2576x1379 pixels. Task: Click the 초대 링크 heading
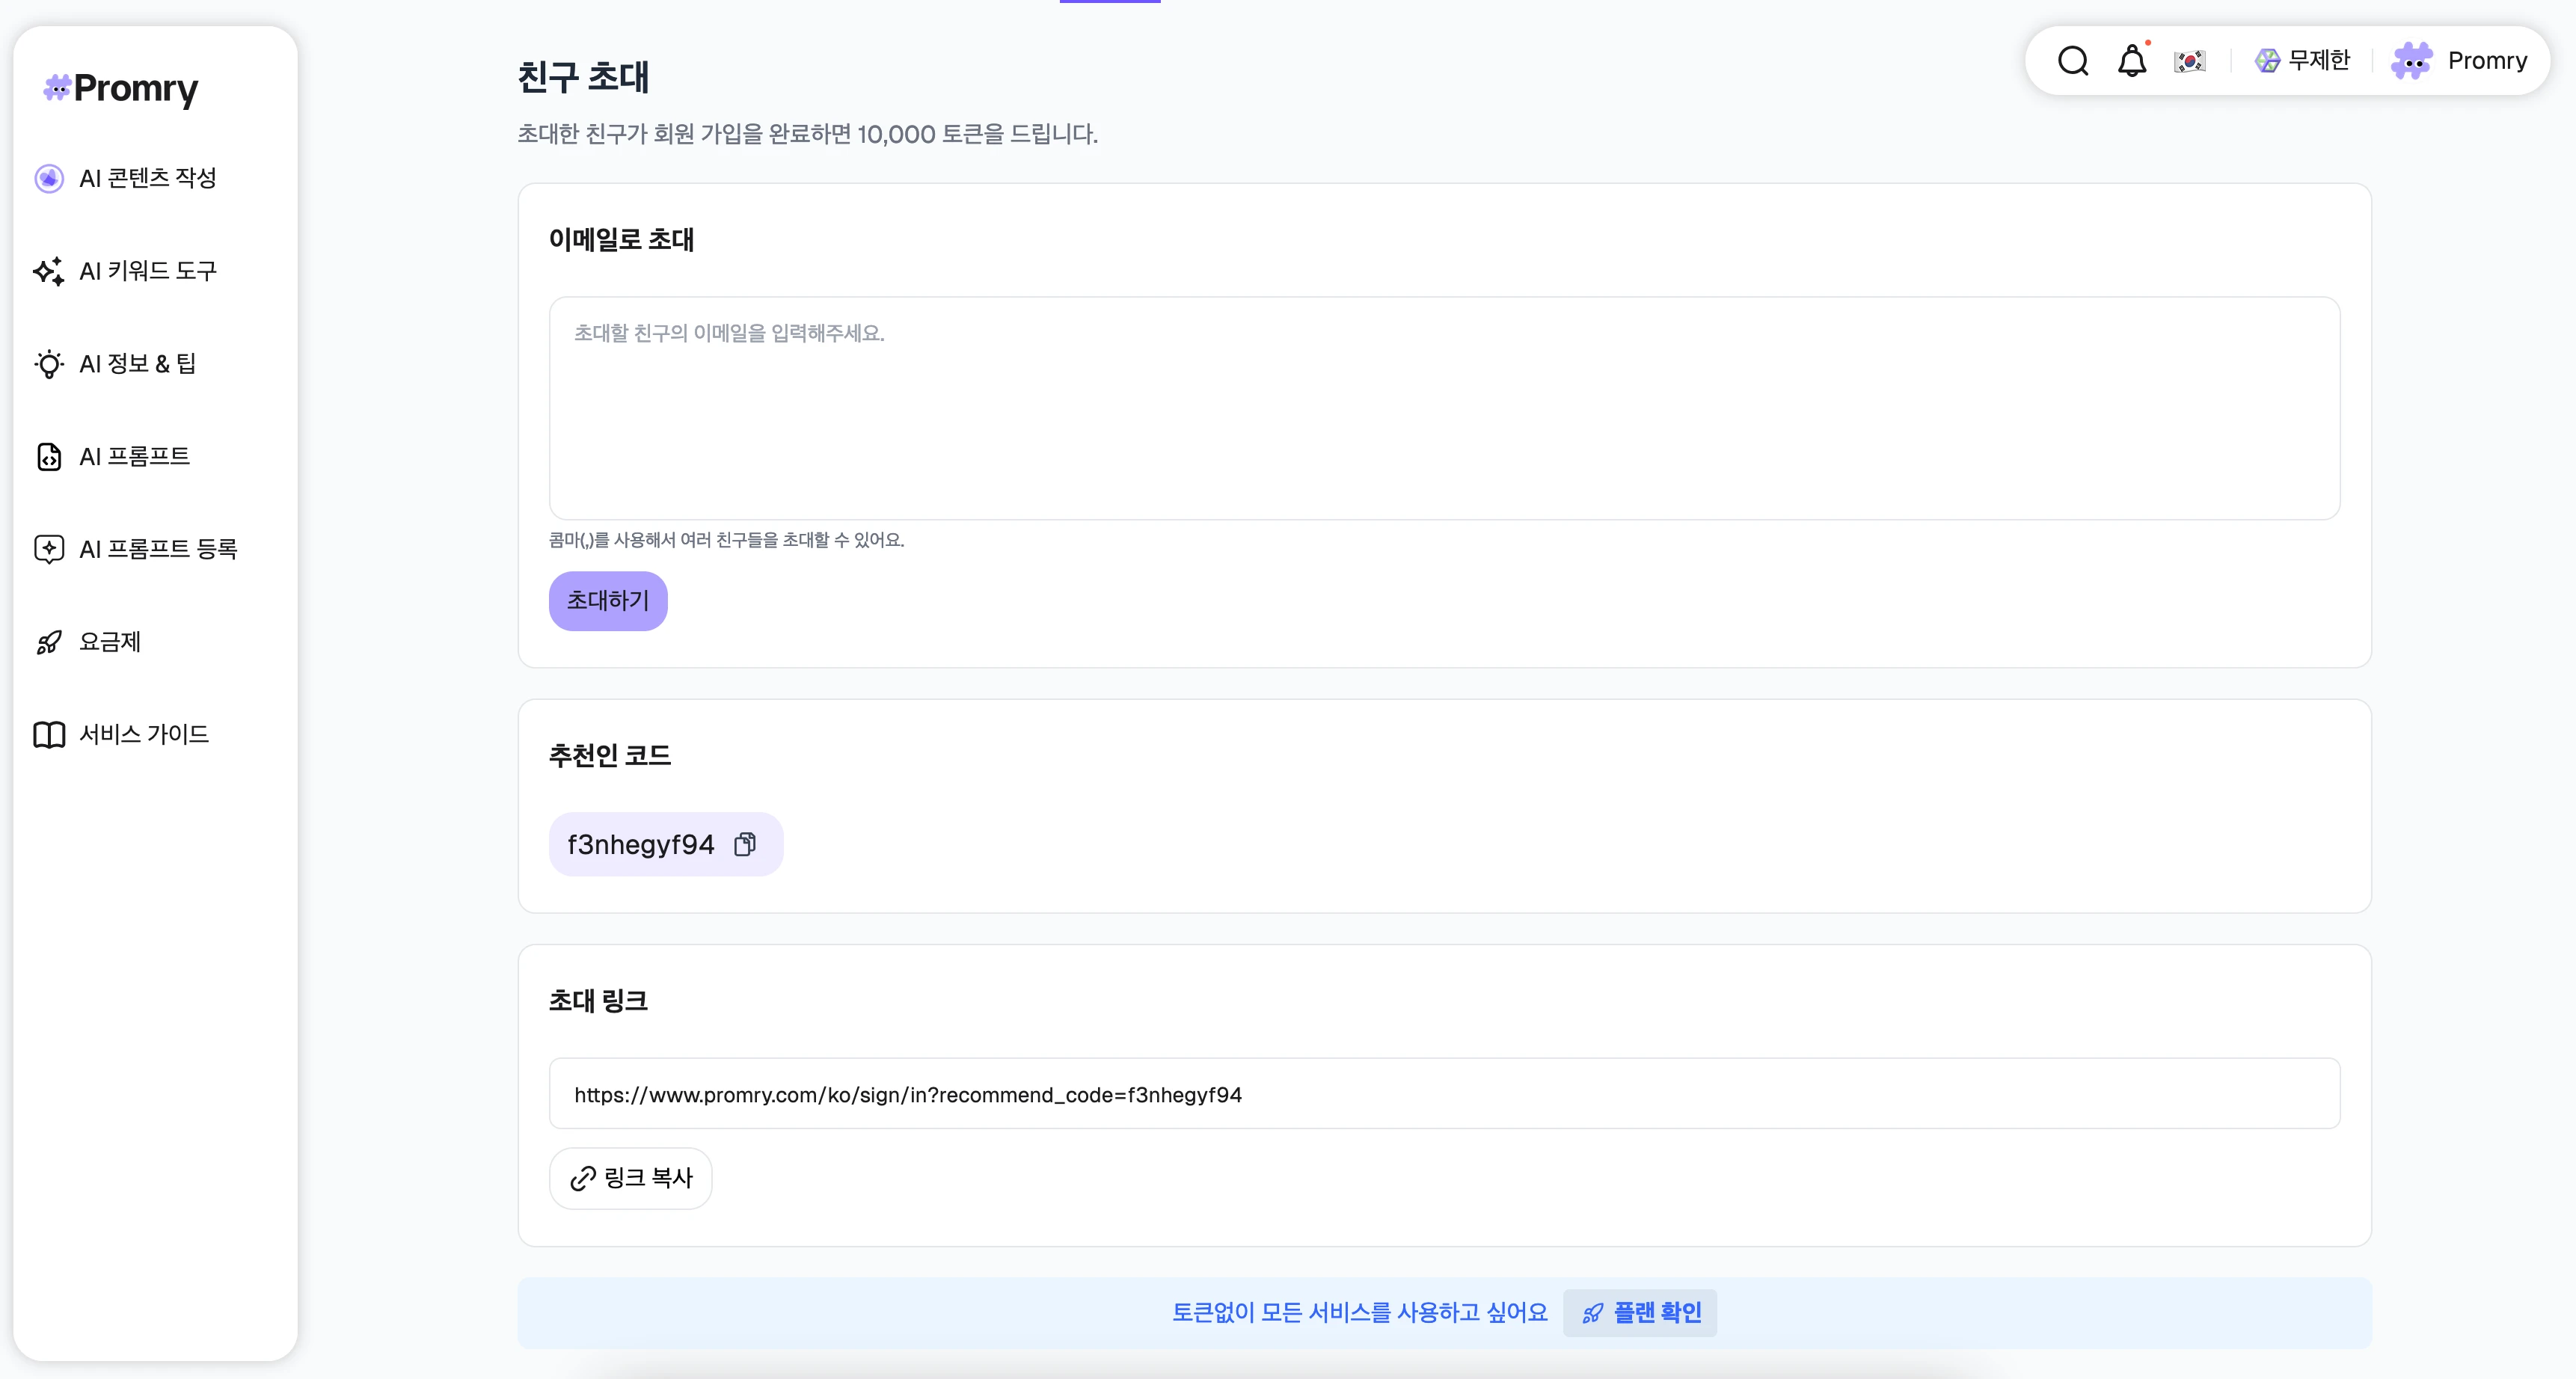coord(598,1001)
